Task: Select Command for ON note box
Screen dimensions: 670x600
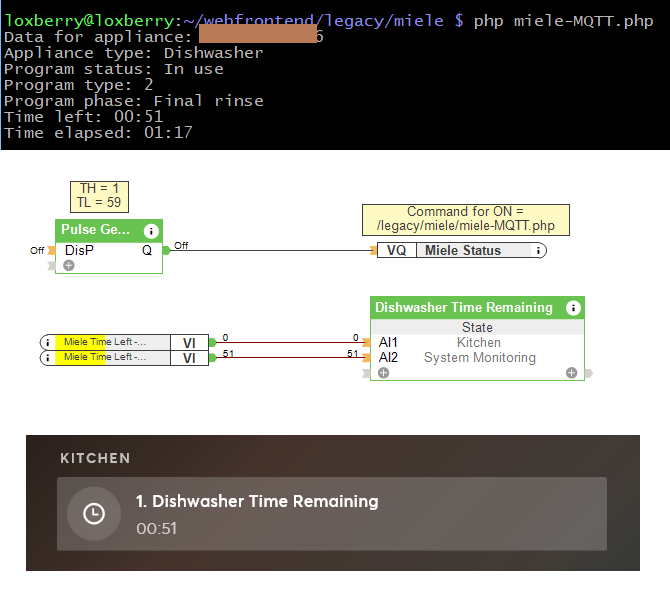Action: click(466, 220)
